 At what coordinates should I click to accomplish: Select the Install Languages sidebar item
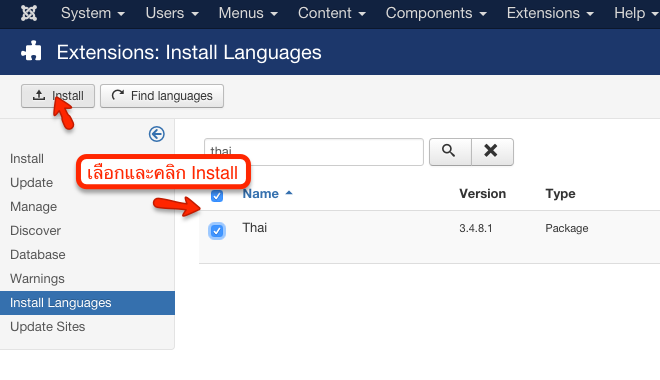(x=87, y=303)
